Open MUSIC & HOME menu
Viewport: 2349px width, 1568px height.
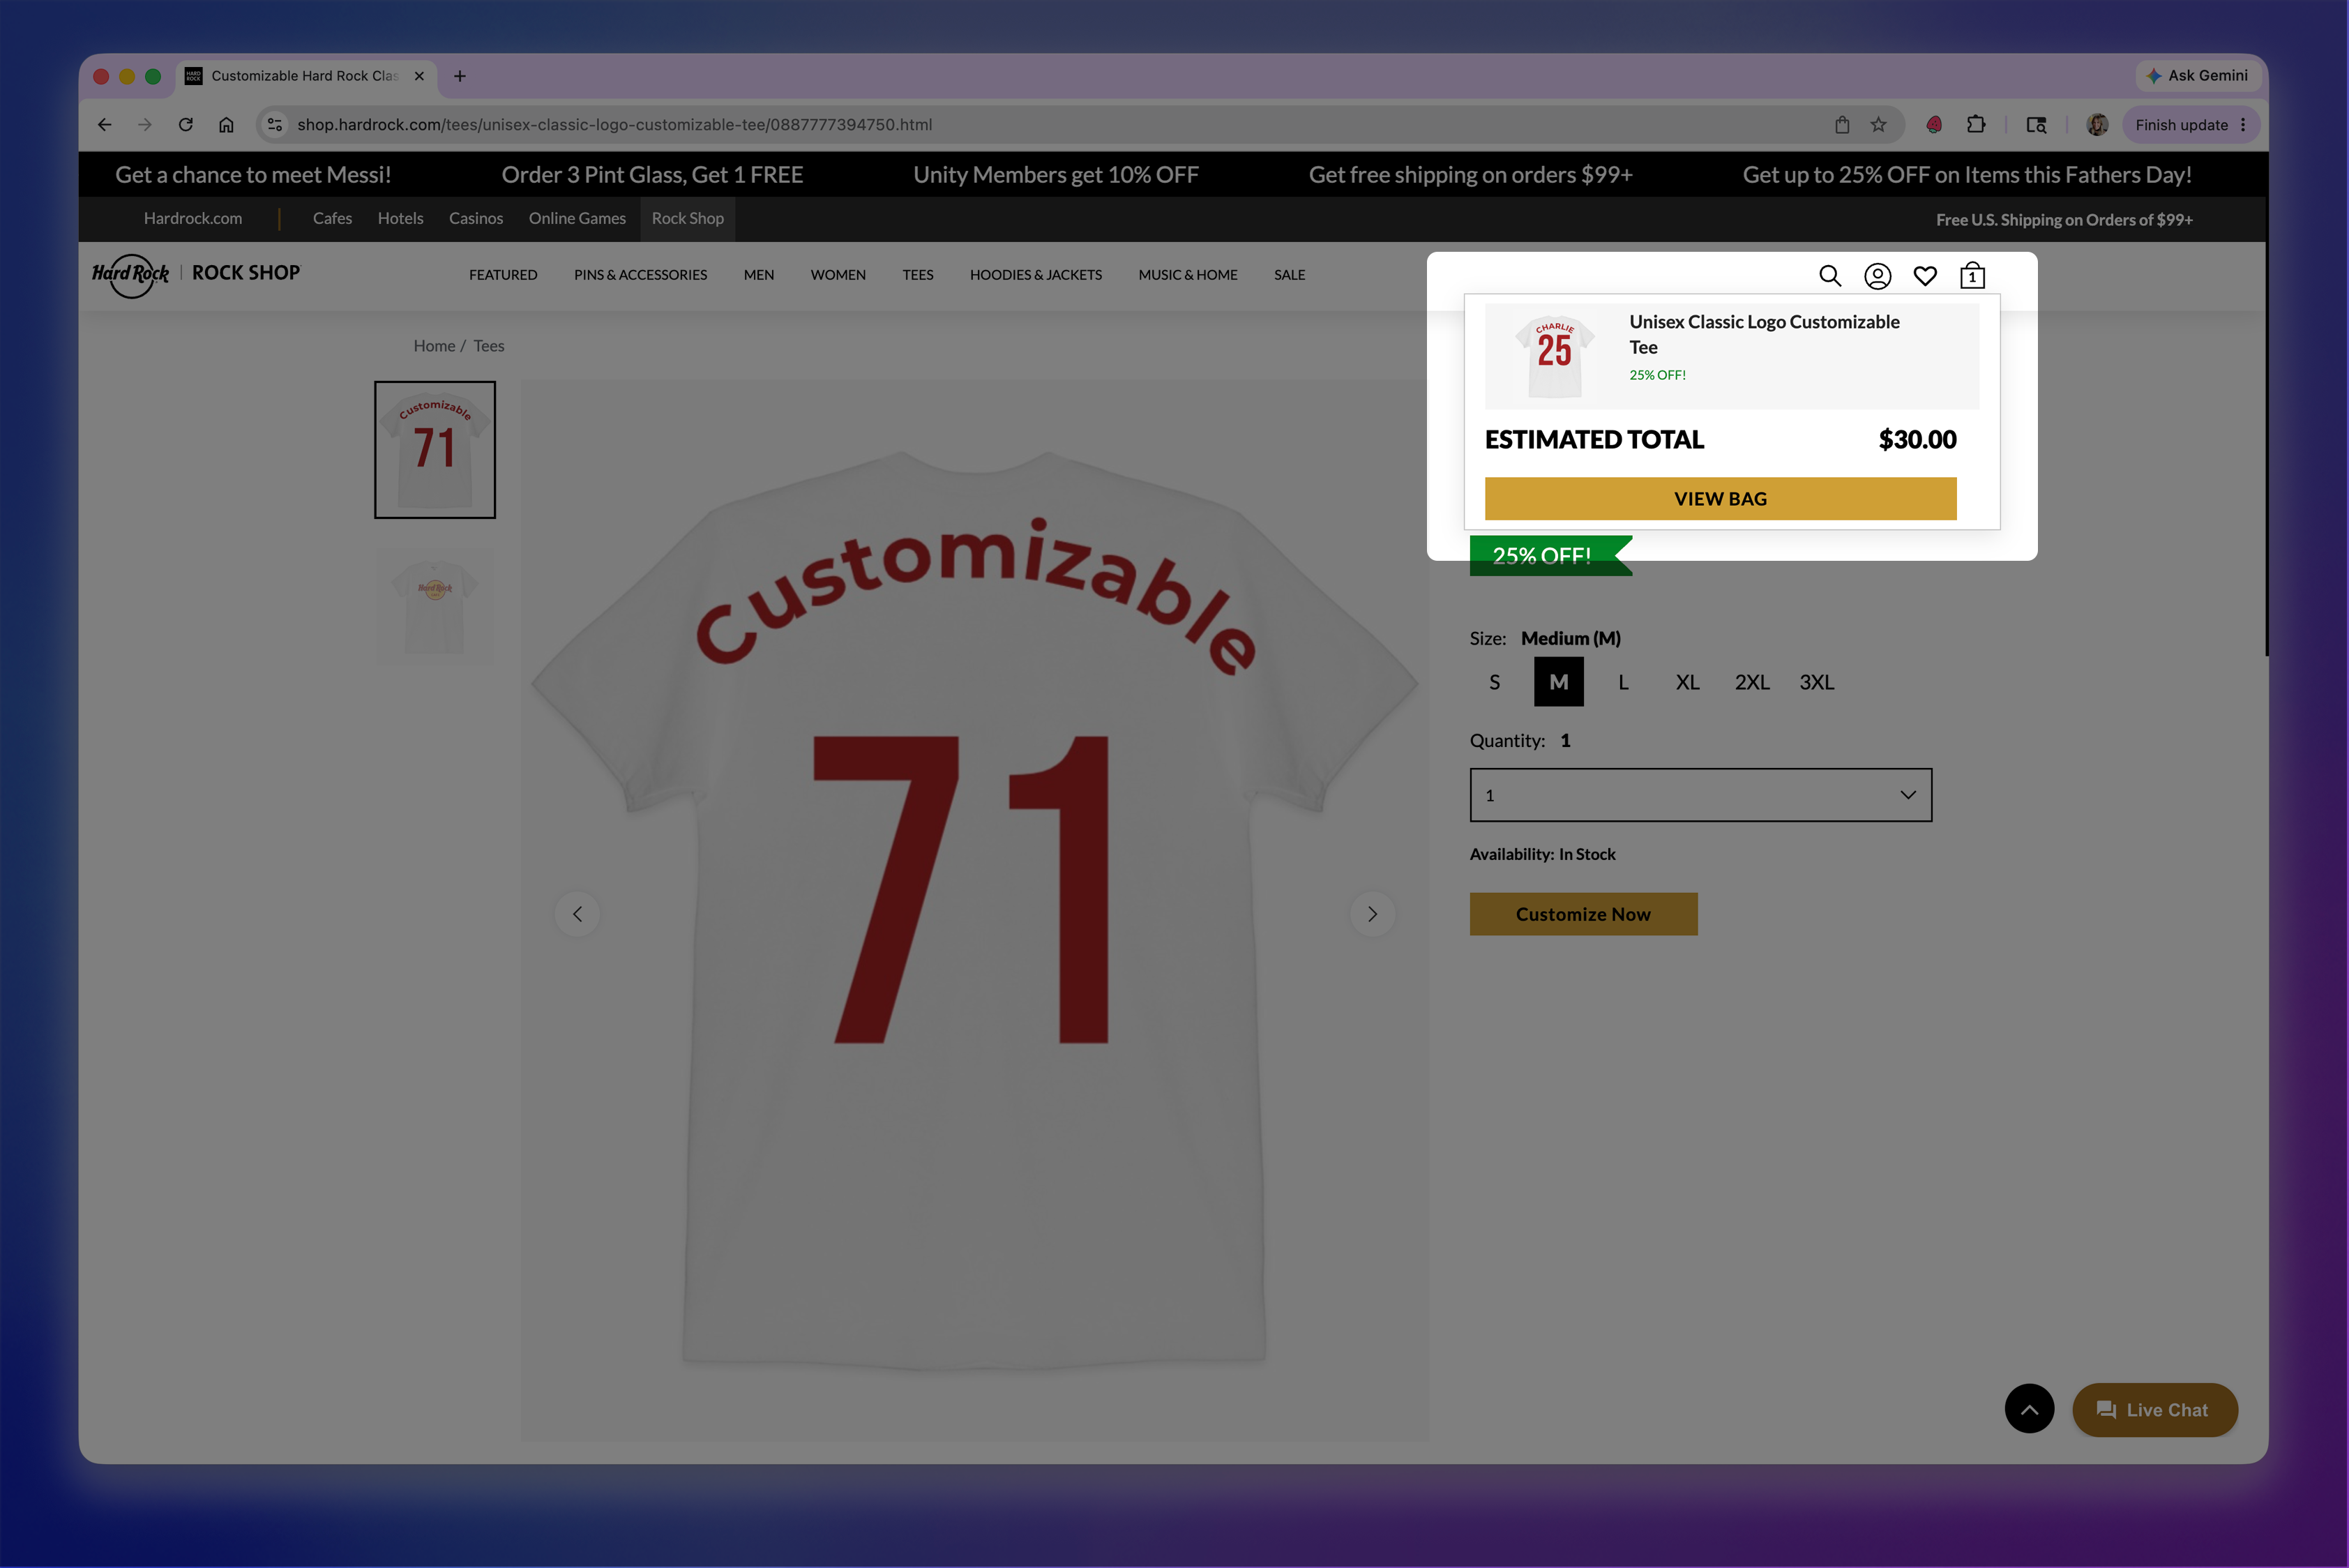[x=1187, y=275]
